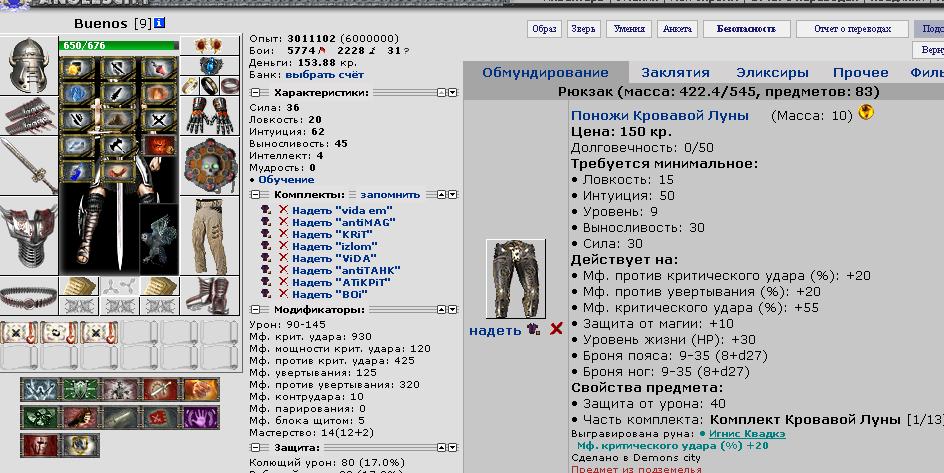The image size is (944, 473).
Task: Click the equipped earrings slot
Action: click(x=210, y=45)
